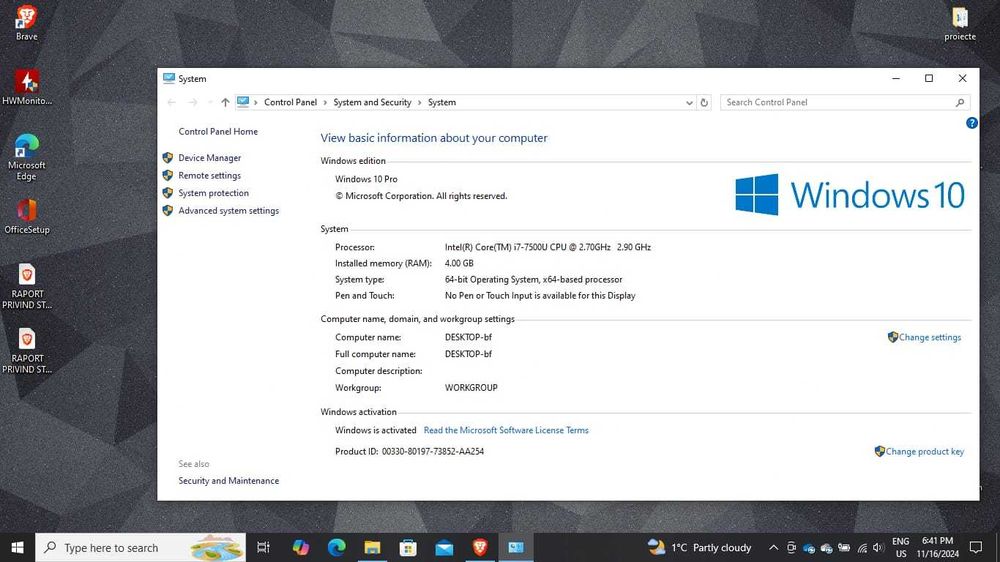
Task: Select Control Panel in breadcrumb
Action: [290, 102]
